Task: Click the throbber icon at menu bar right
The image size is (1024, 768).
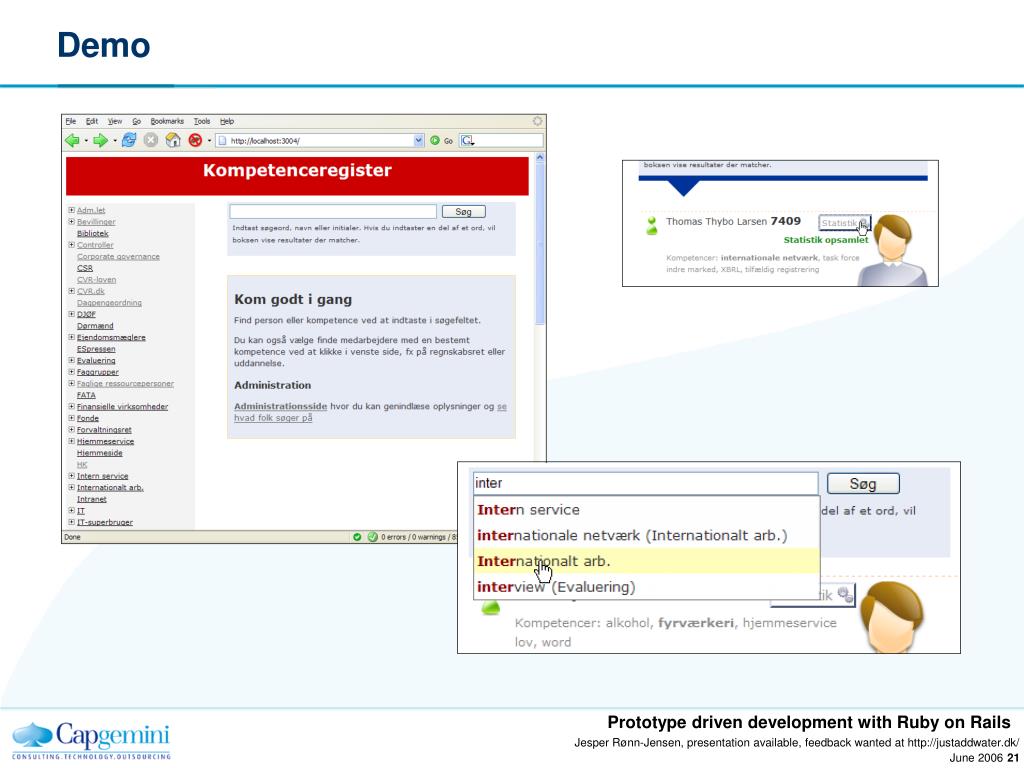Action: point(537,121)
